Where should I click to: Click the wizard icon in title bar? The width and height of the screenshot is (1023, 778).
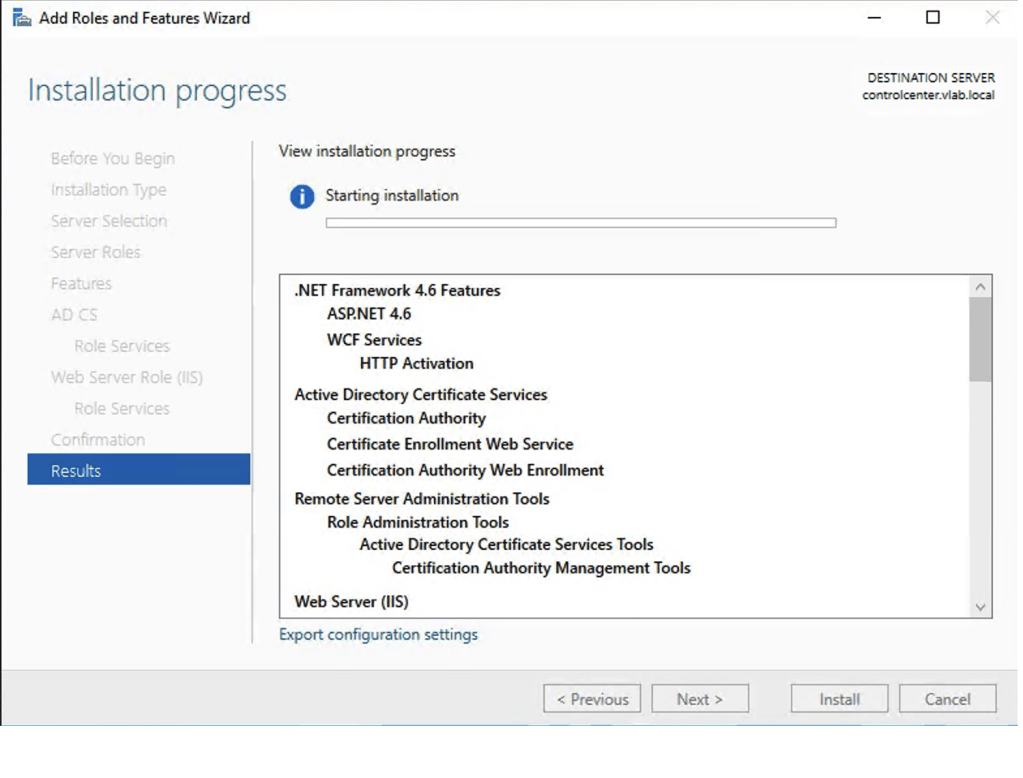point(21,18)
